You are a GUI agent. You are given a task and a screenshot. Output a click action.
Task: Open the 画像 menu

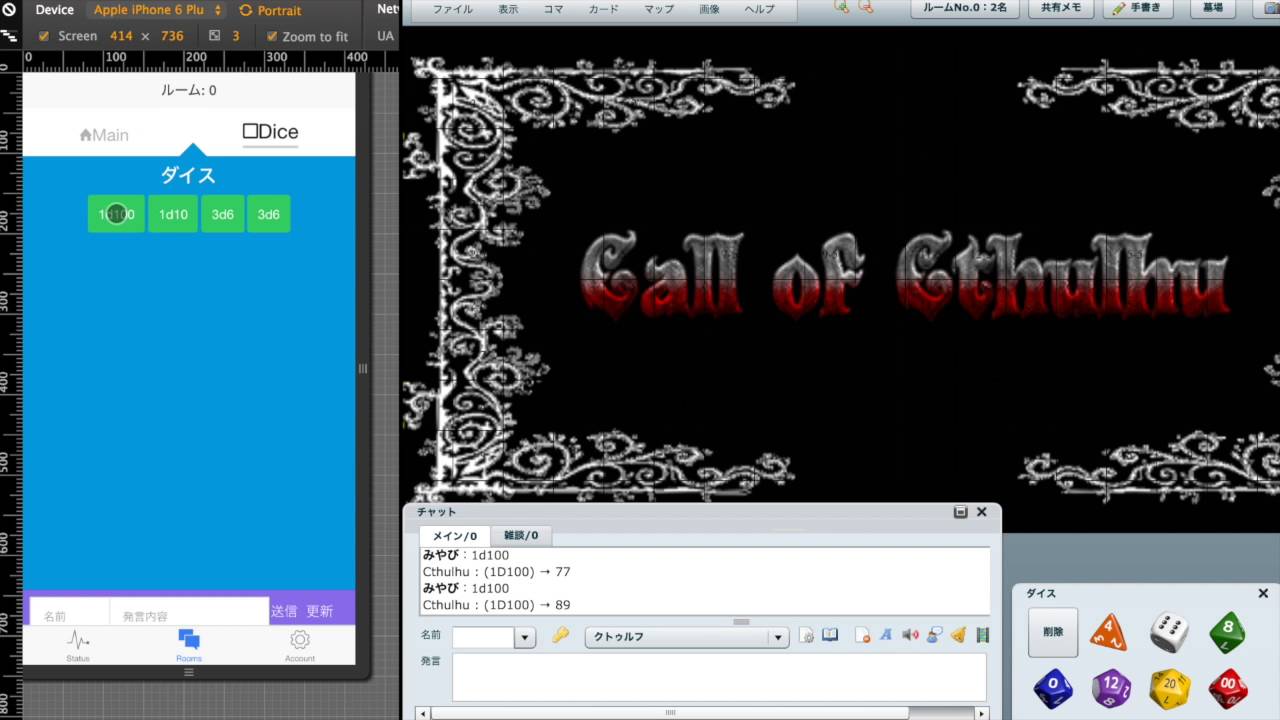(709, 9)
